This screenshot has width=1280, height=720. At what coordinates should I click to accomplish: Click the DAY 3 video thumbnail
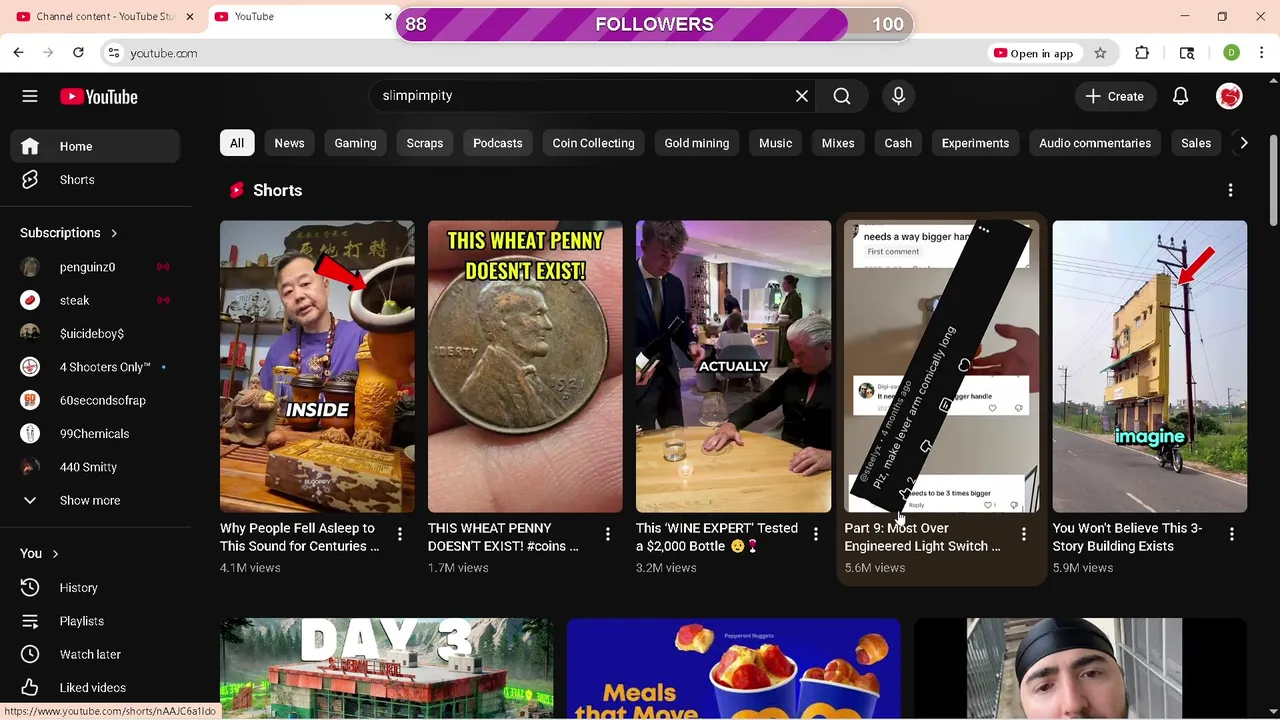tap(386, 668)
